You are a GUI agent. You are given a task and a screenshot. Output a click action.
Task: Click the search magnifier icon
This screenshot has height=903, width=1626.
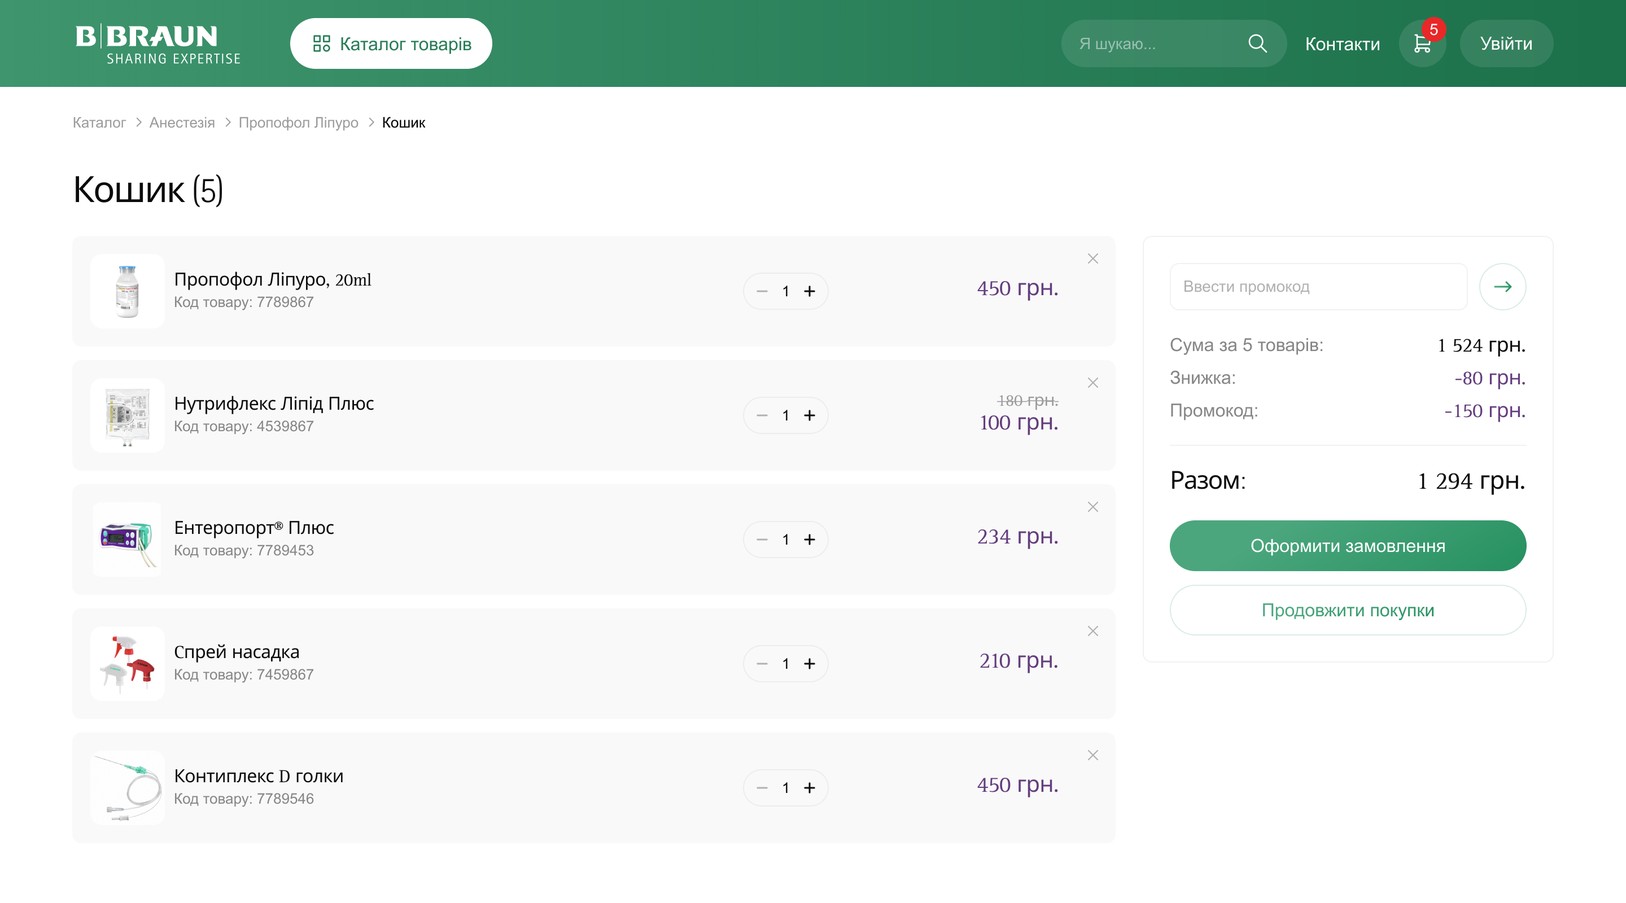click(1257, 44)
